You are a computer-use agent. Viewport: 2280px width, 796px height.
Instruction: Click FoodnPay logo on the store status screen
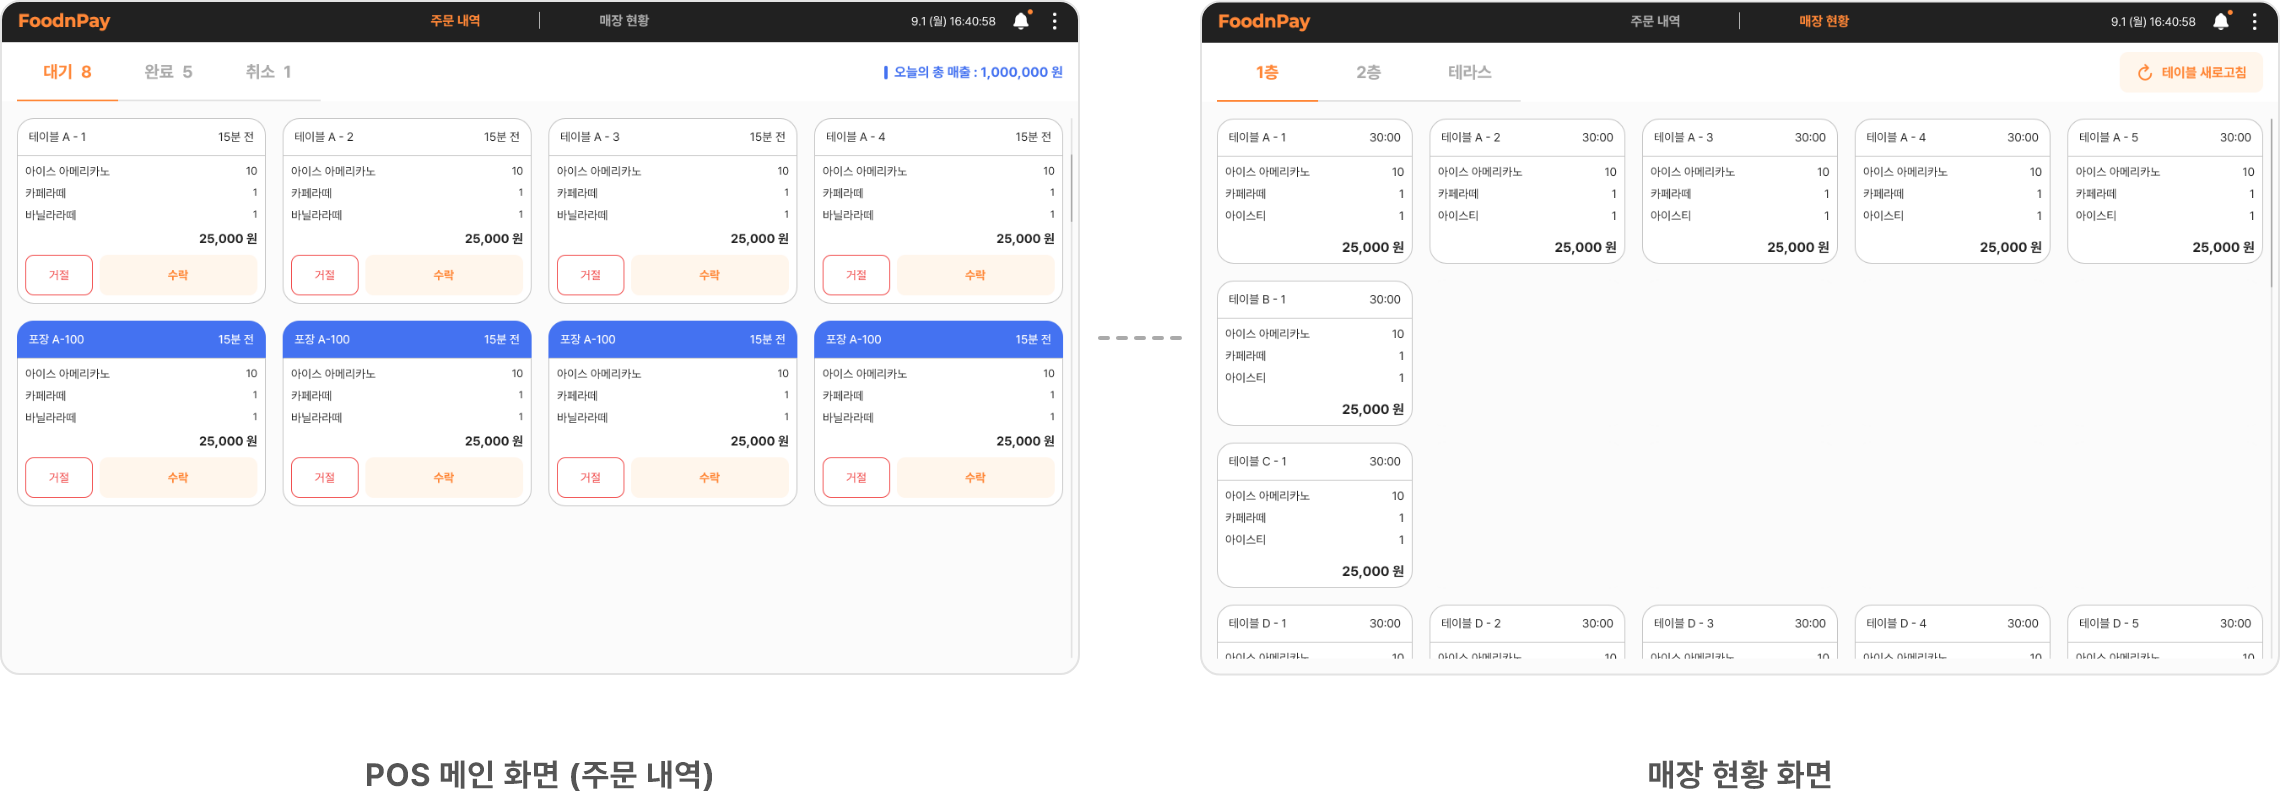coord(1264,21)
